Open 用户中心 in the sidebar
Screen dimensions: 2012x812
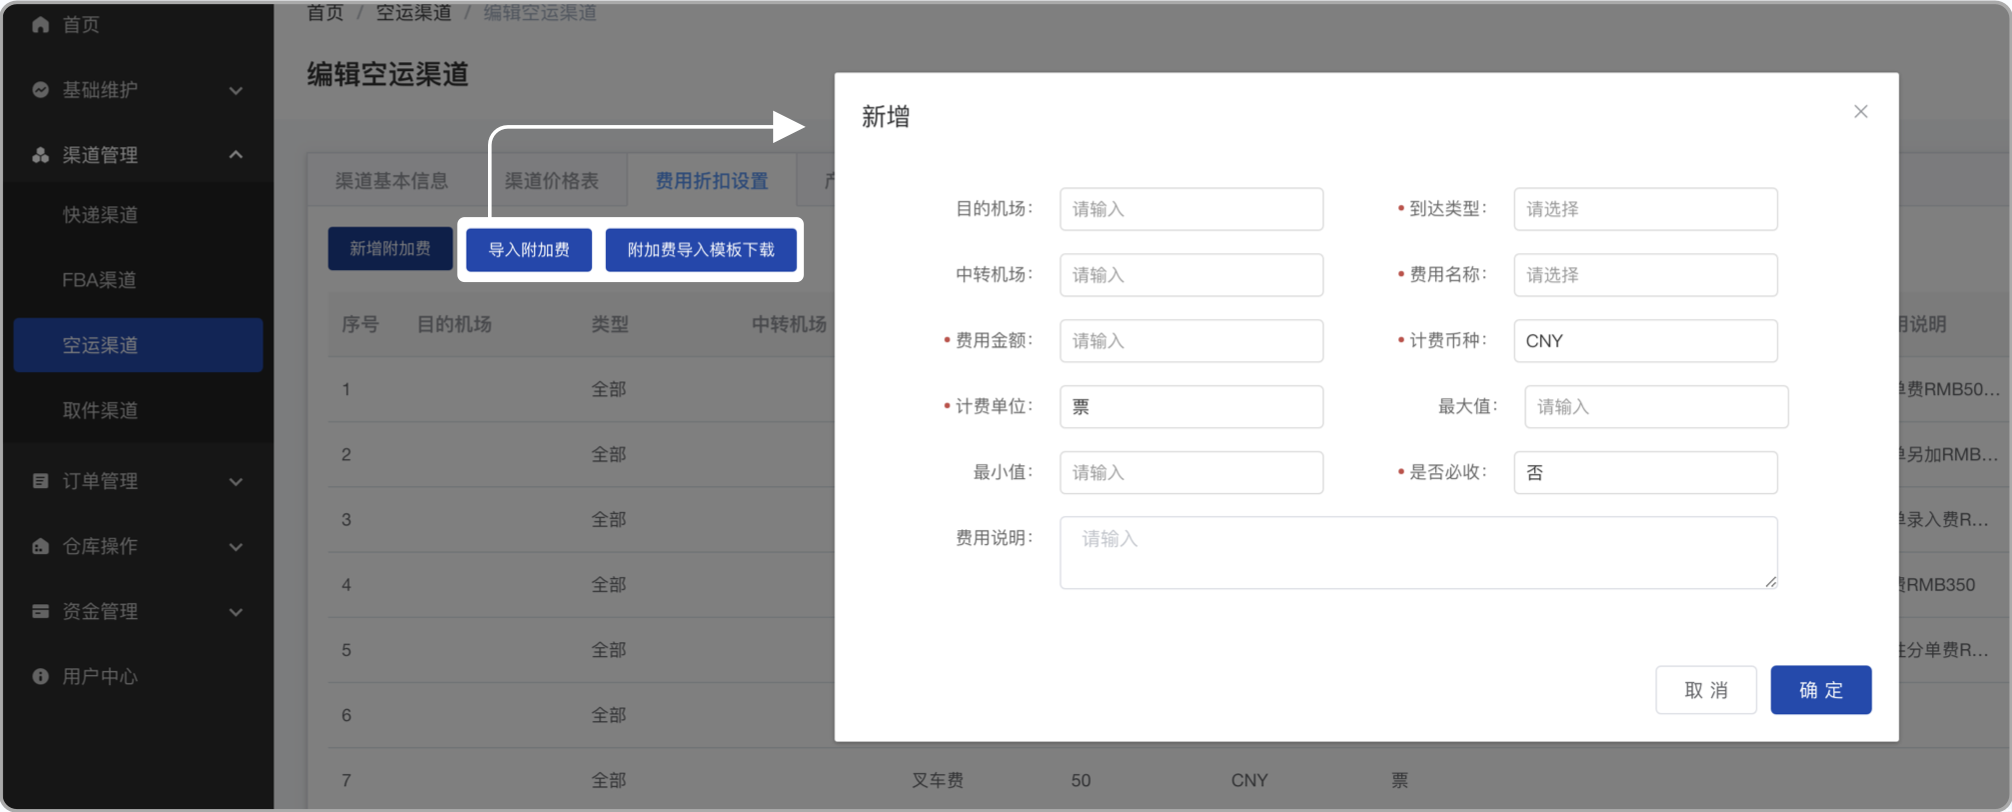(x=100, y=677)
